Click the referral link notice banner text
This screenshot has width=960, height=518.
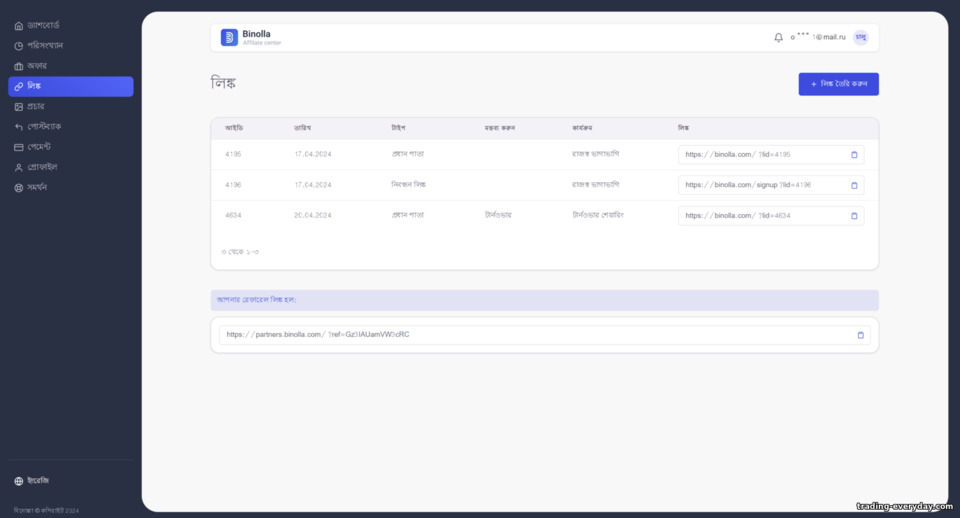pyautogui.click(x=257, y=300)
